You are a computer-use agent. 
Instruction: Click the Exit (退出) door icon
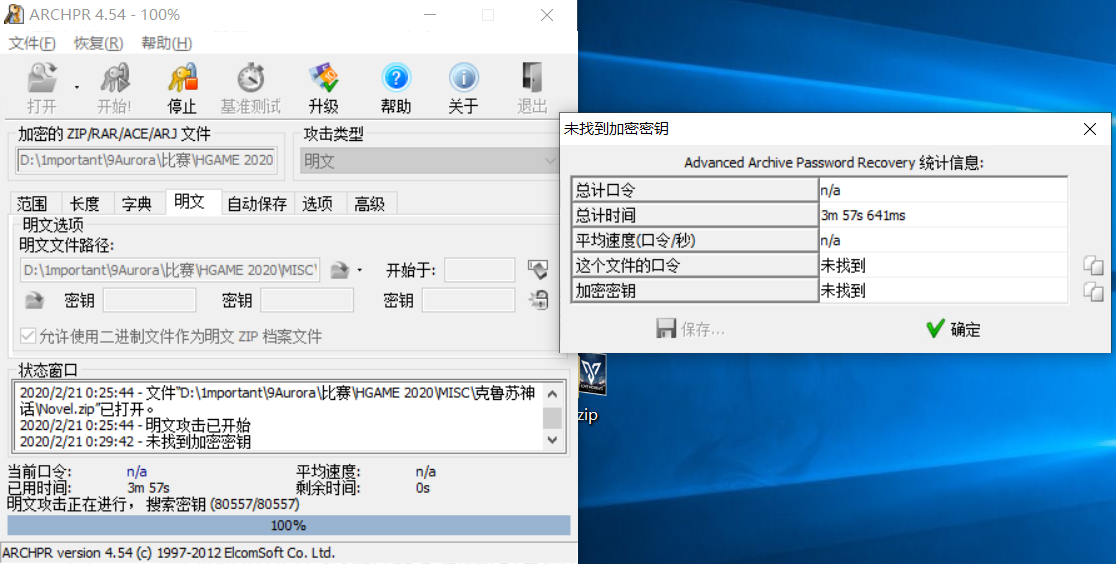532,78
